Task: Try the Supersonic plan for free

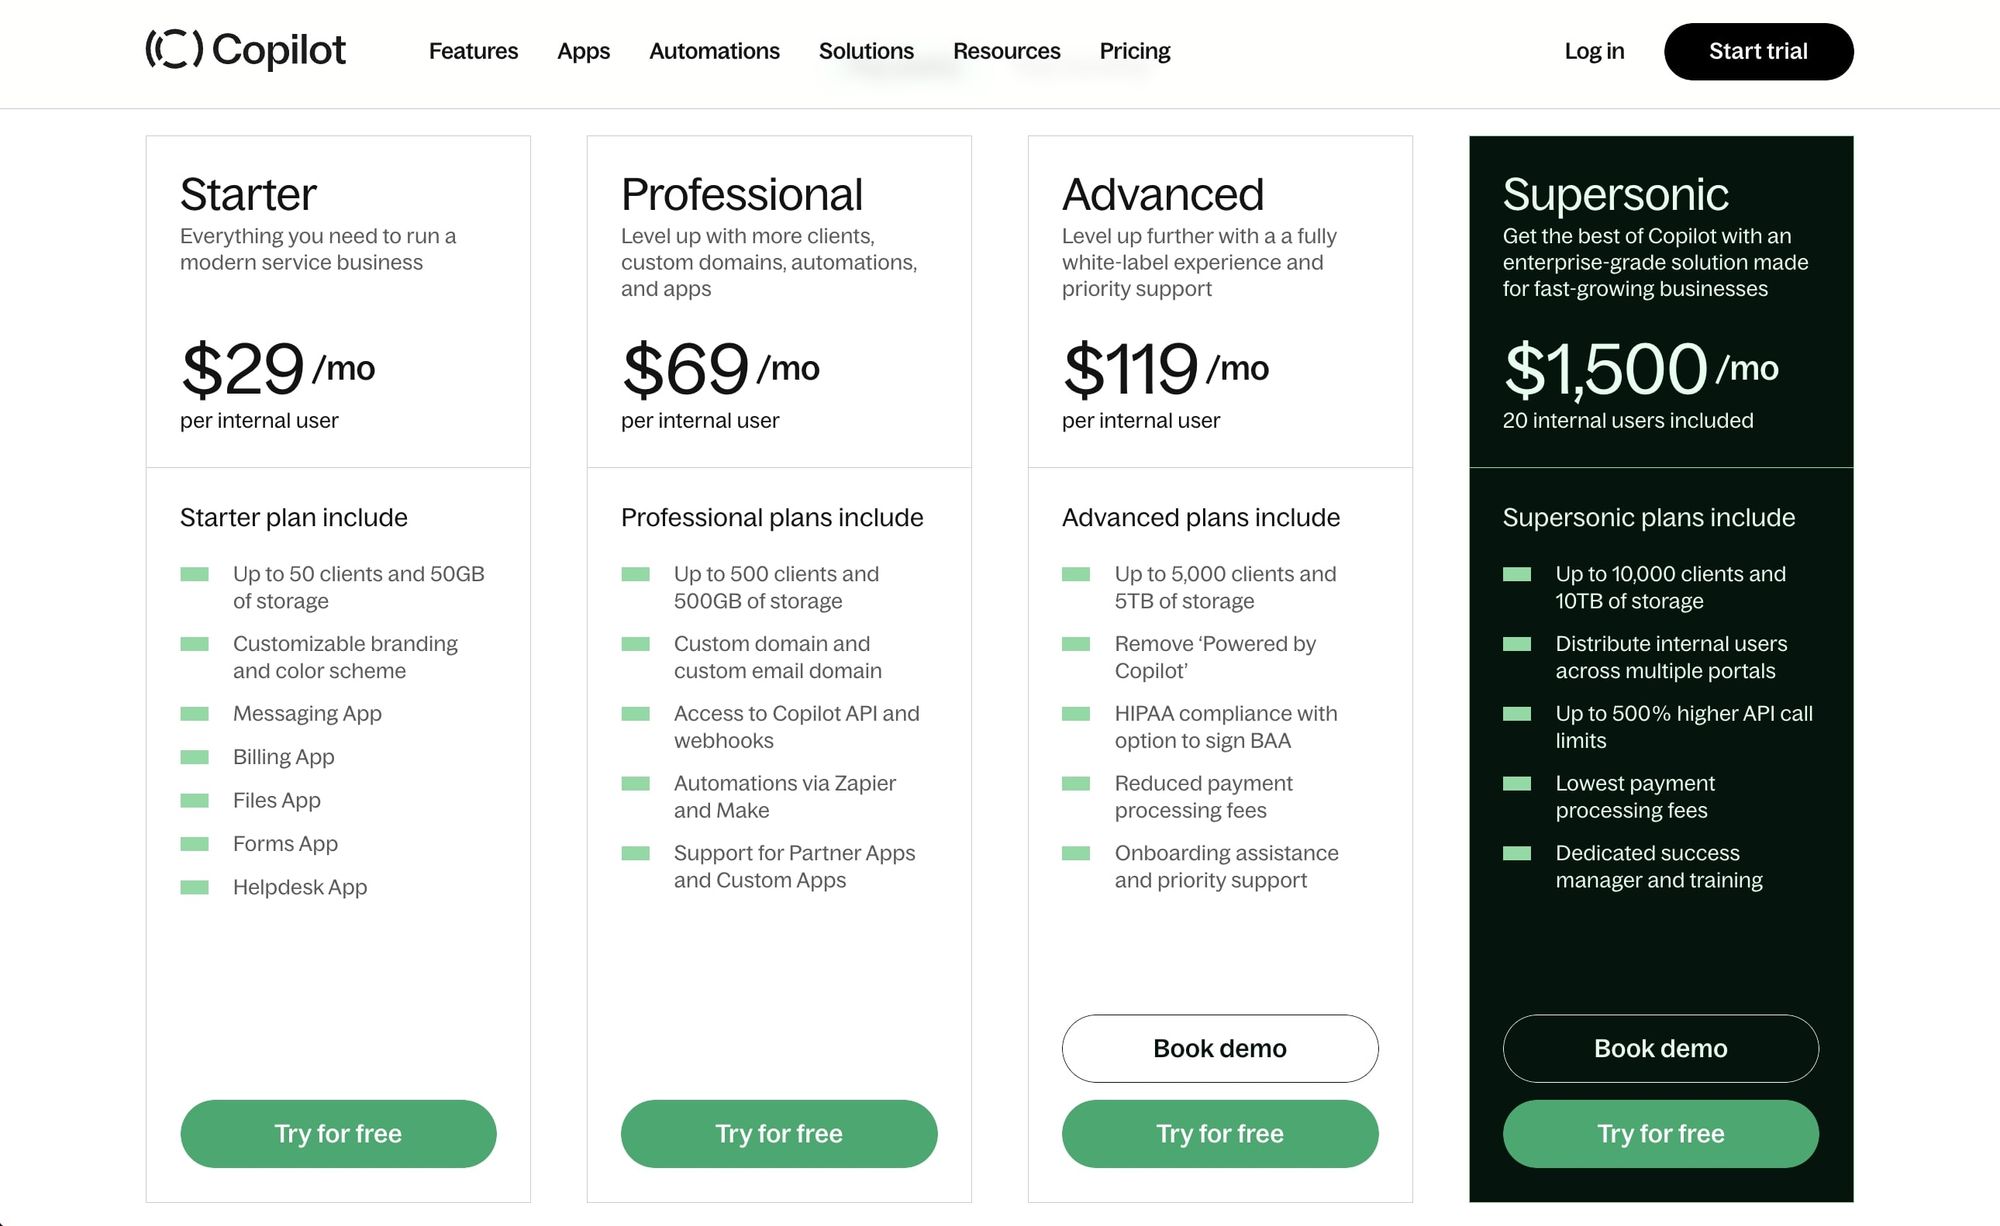Action: [x=1660, y=1133]
